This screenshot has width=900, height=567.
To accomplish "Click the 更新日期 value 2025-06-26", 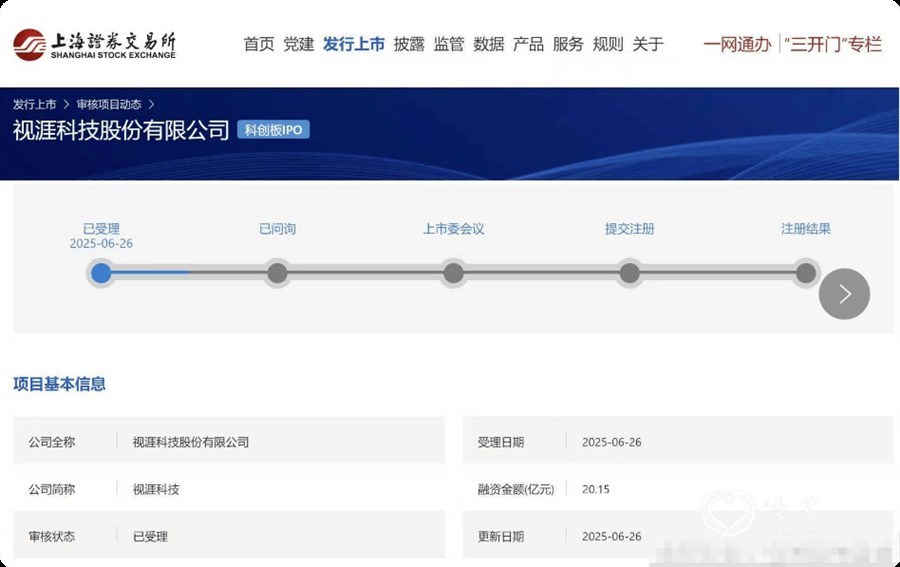I will coord(612,537).
